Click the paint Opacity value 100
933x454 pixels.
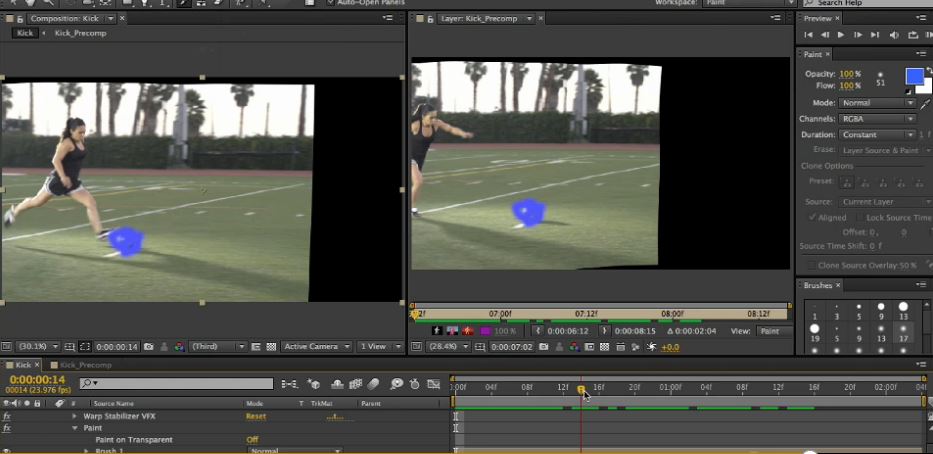pos(846,74)
